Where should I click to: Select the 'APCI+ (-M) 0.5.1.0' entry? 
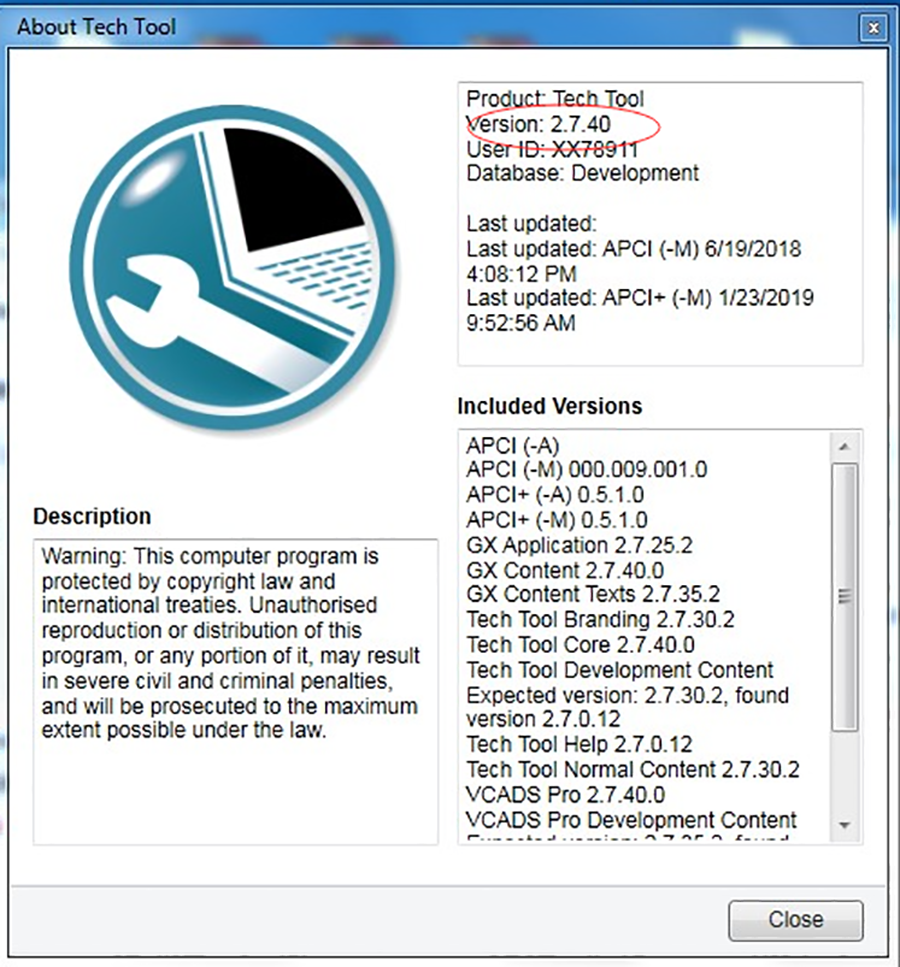click(x=557, y=520)
